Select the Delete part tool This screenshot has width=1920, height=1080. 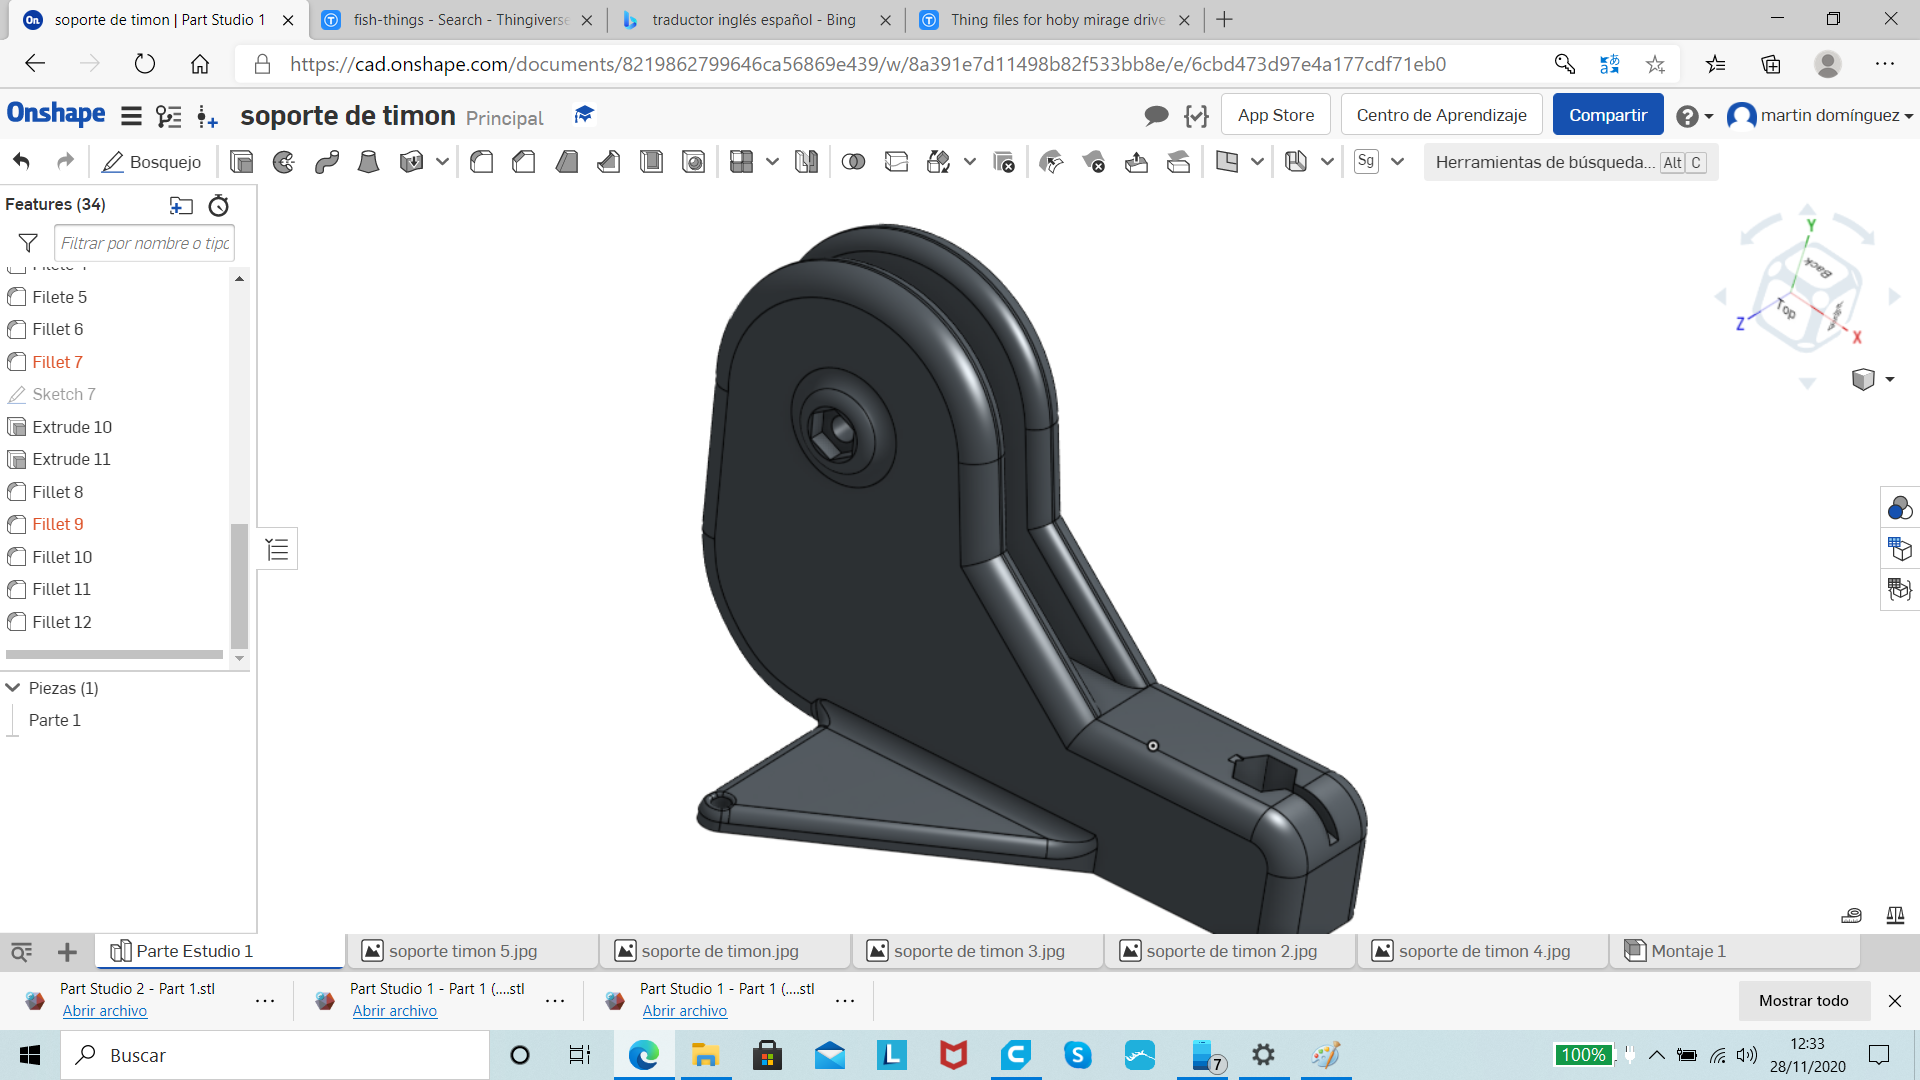[1004, 162]
